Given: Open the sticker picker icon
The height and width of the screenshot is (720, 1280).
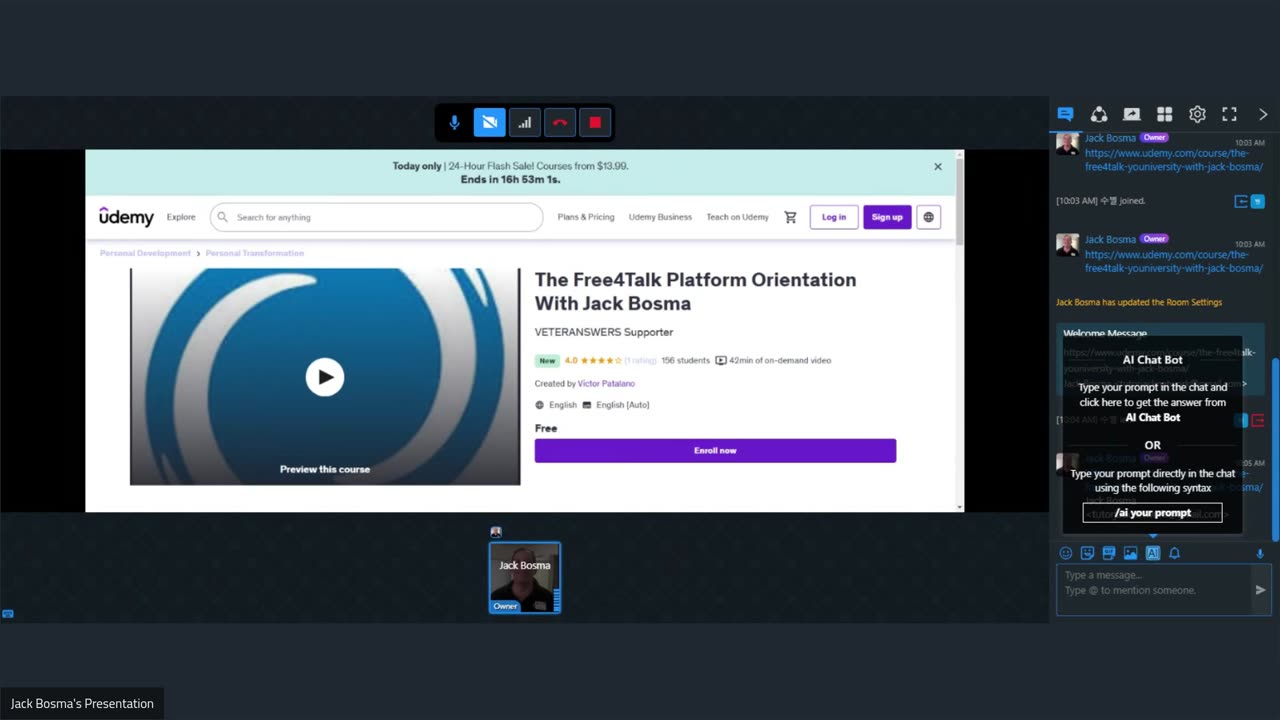Looking at the screenshot, I should pyautogui.click(x=1087, y=553).
